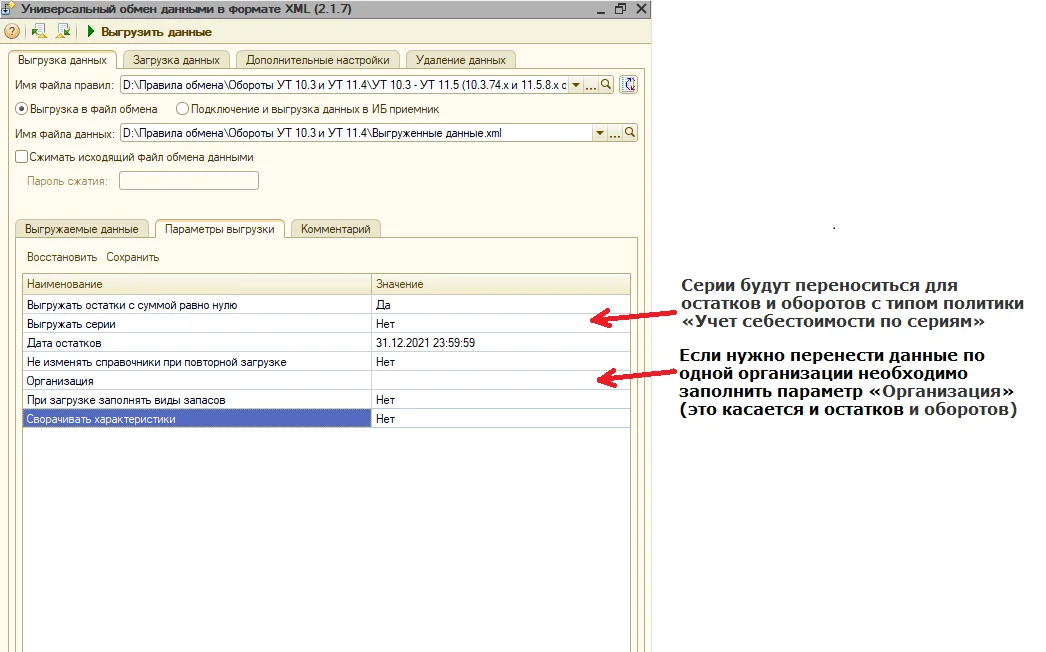Expand the rules file name dropdown
Screen dimensions: 1046x652
(576, 85)
